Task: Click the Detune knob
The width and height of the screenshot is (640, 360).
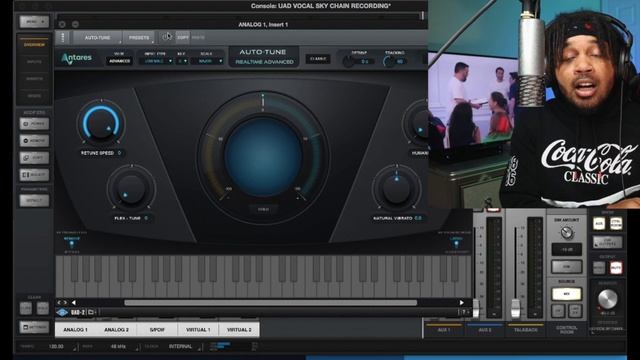Action: coord(348,62)
